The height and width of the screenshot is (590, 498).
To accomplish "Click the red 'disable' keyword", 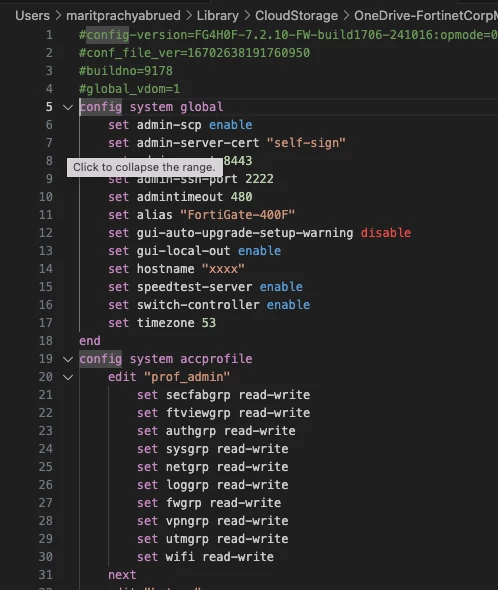I will pyautogui.click(x=385, y=233).
